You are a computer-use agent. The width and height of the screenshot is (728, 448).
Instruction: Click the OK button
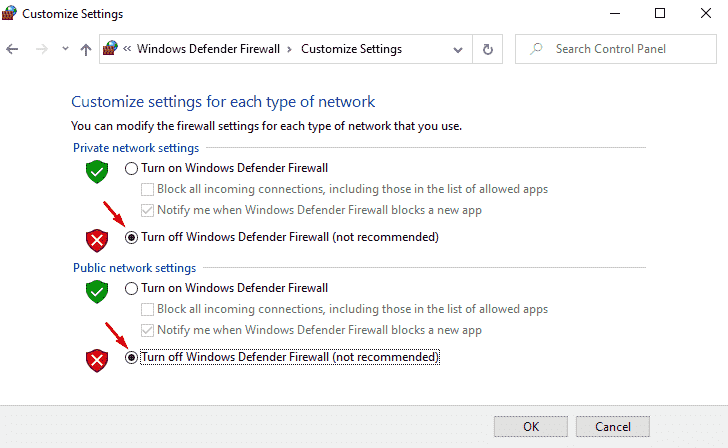pos(531,427)
